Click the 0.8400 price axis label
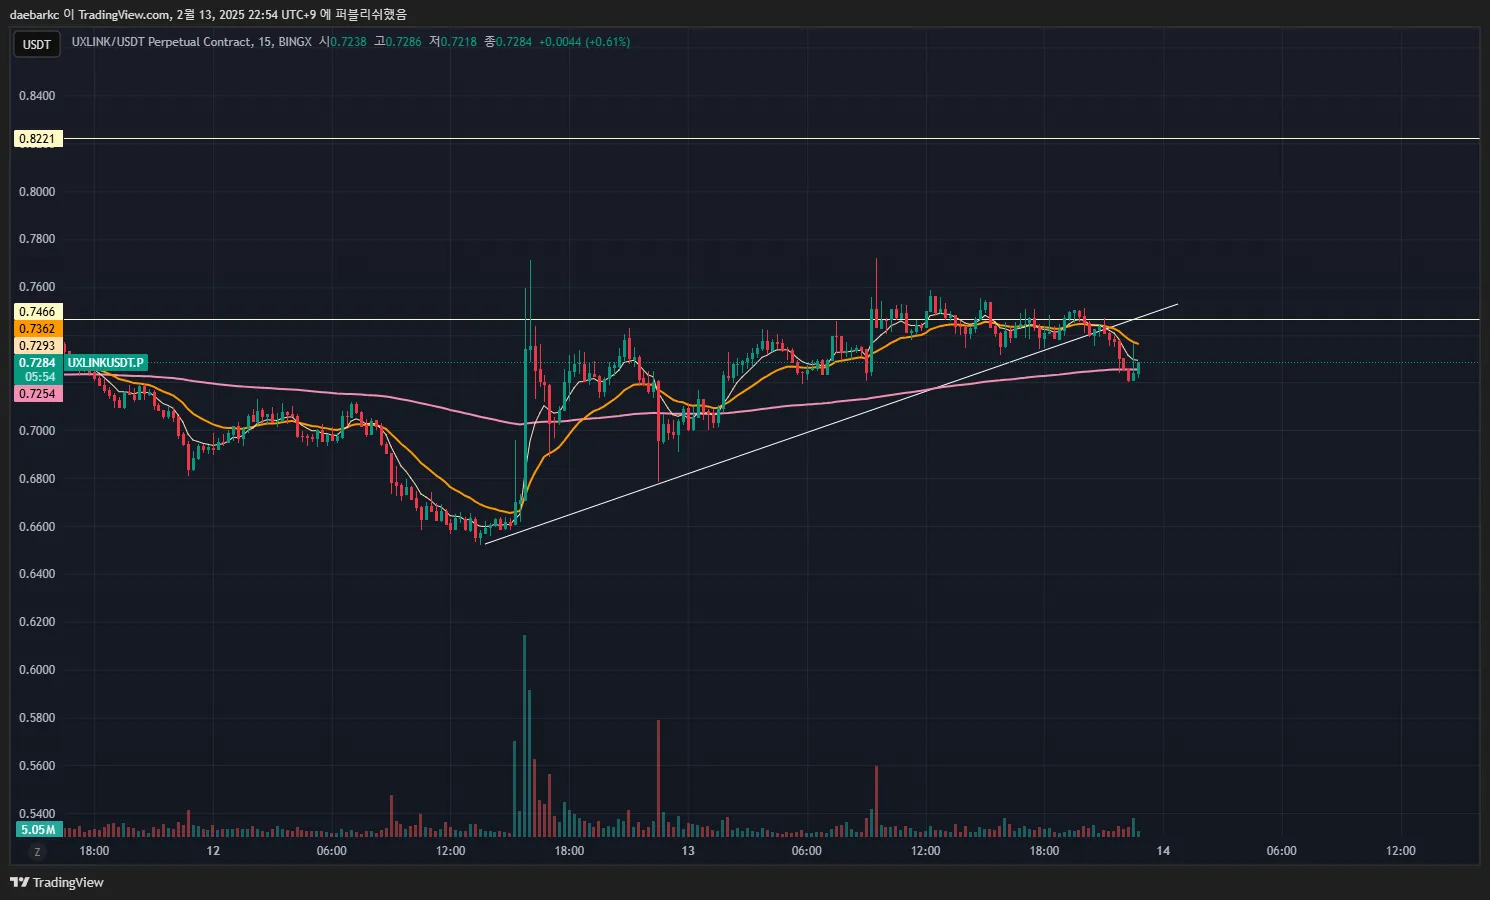The height and width of the screenshot is (900, 1490). click(37, 96)
